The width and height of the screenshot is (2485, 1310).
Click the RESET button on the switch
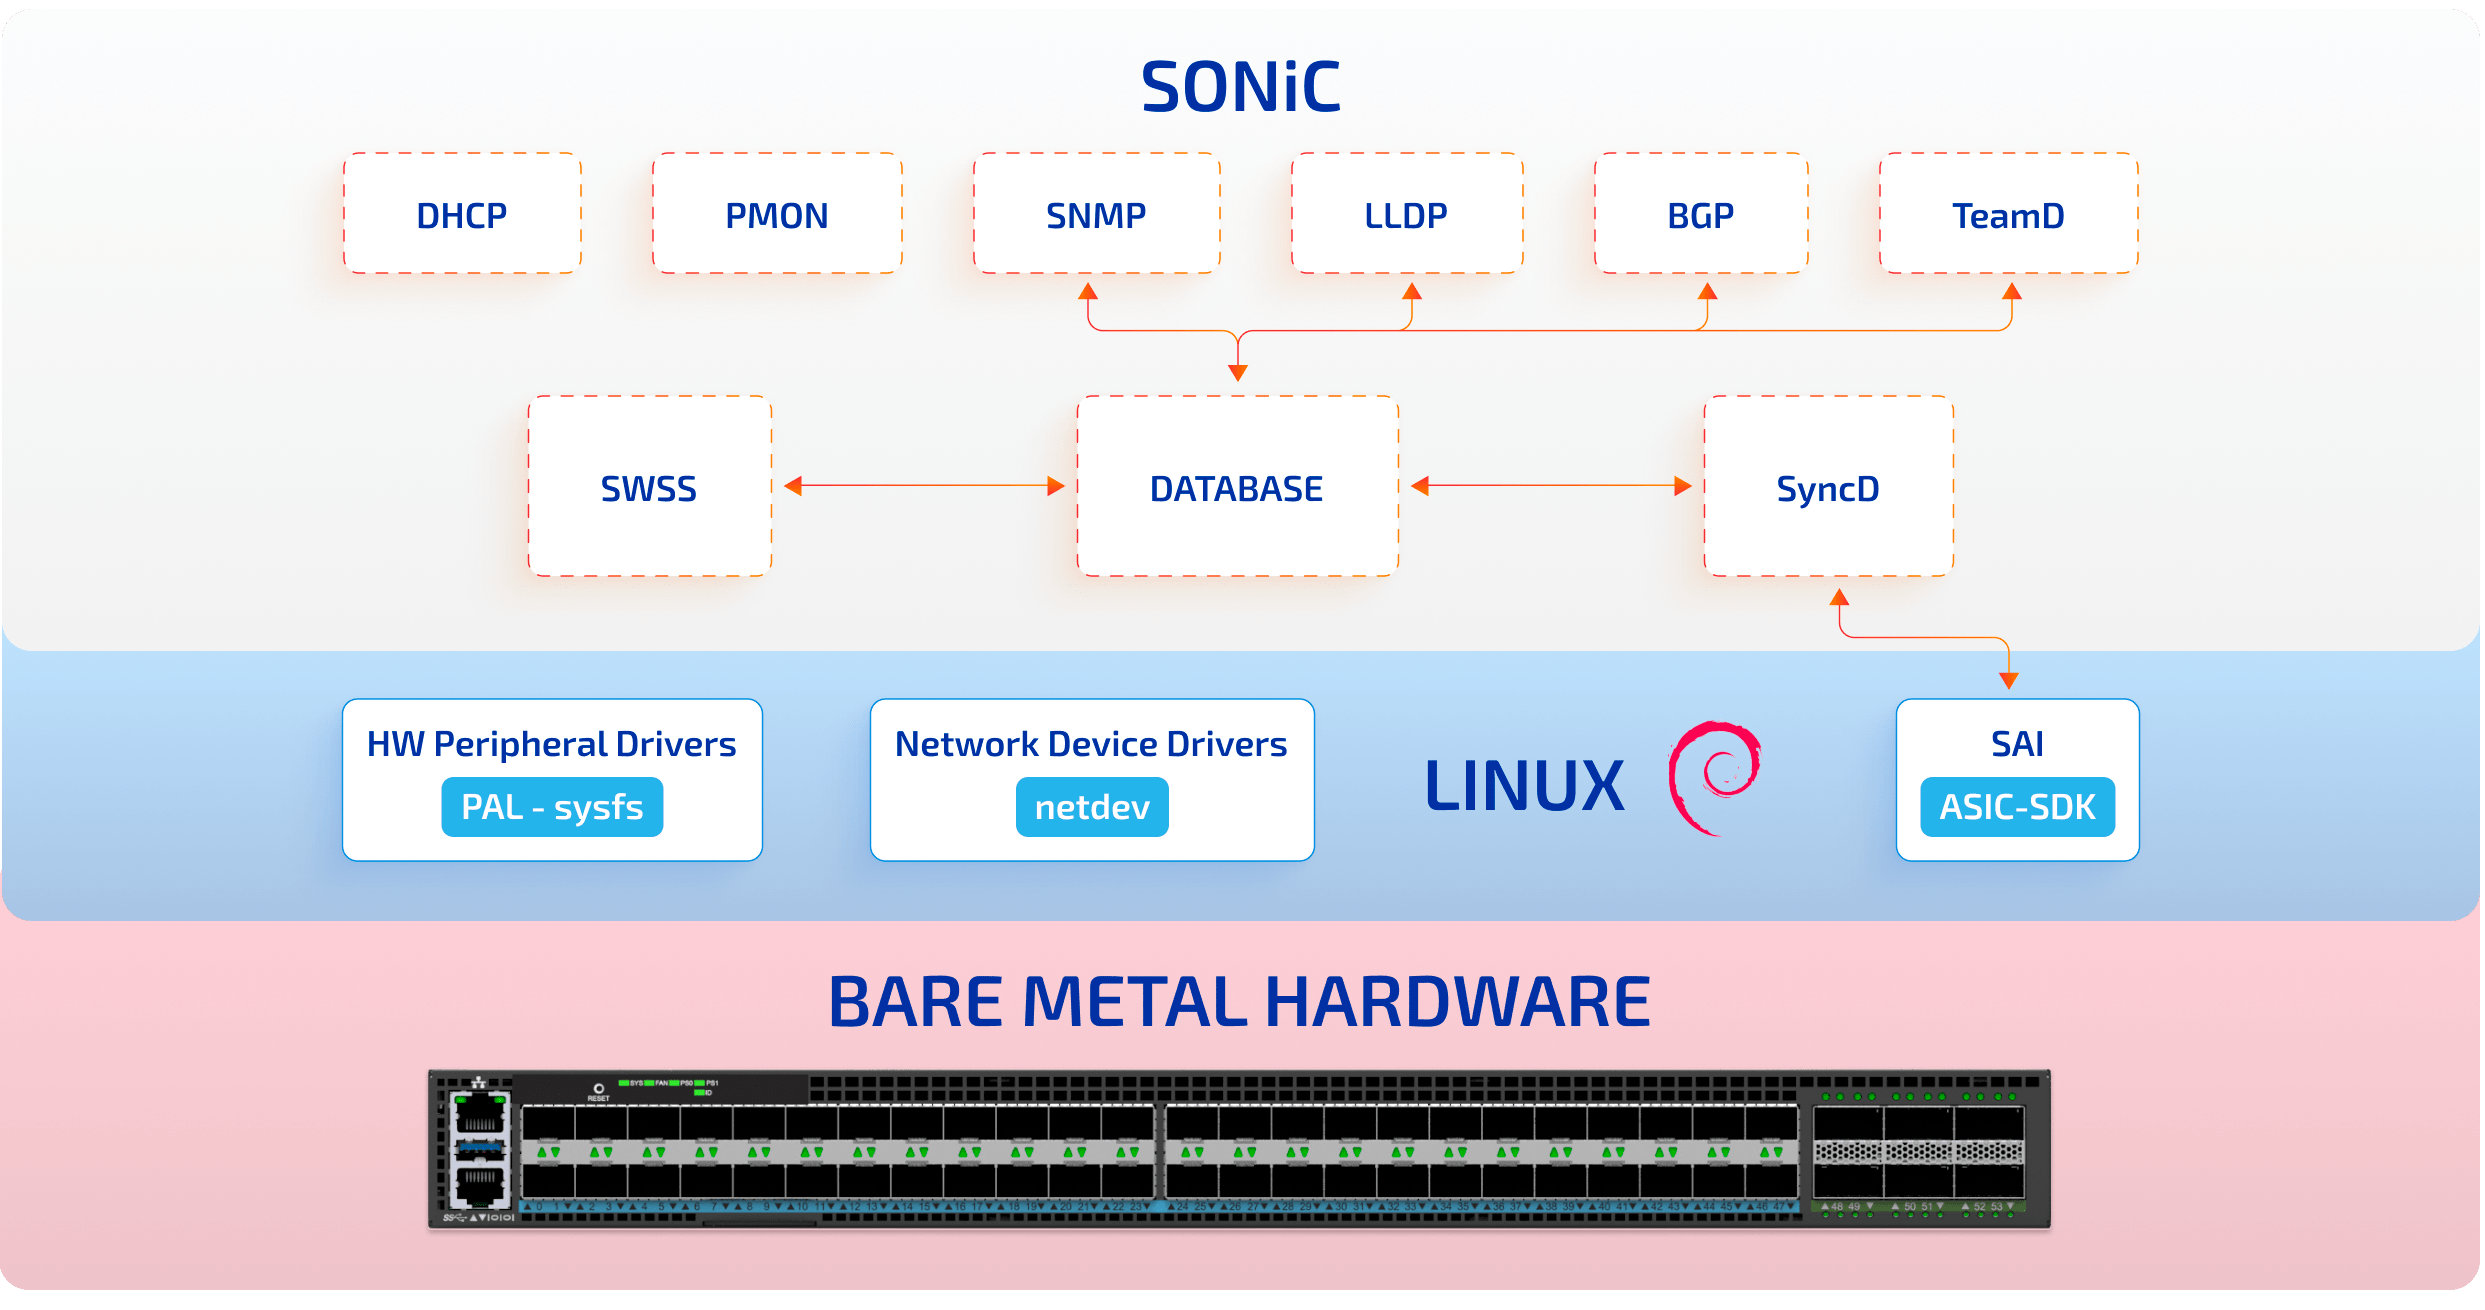(599, 1088)
